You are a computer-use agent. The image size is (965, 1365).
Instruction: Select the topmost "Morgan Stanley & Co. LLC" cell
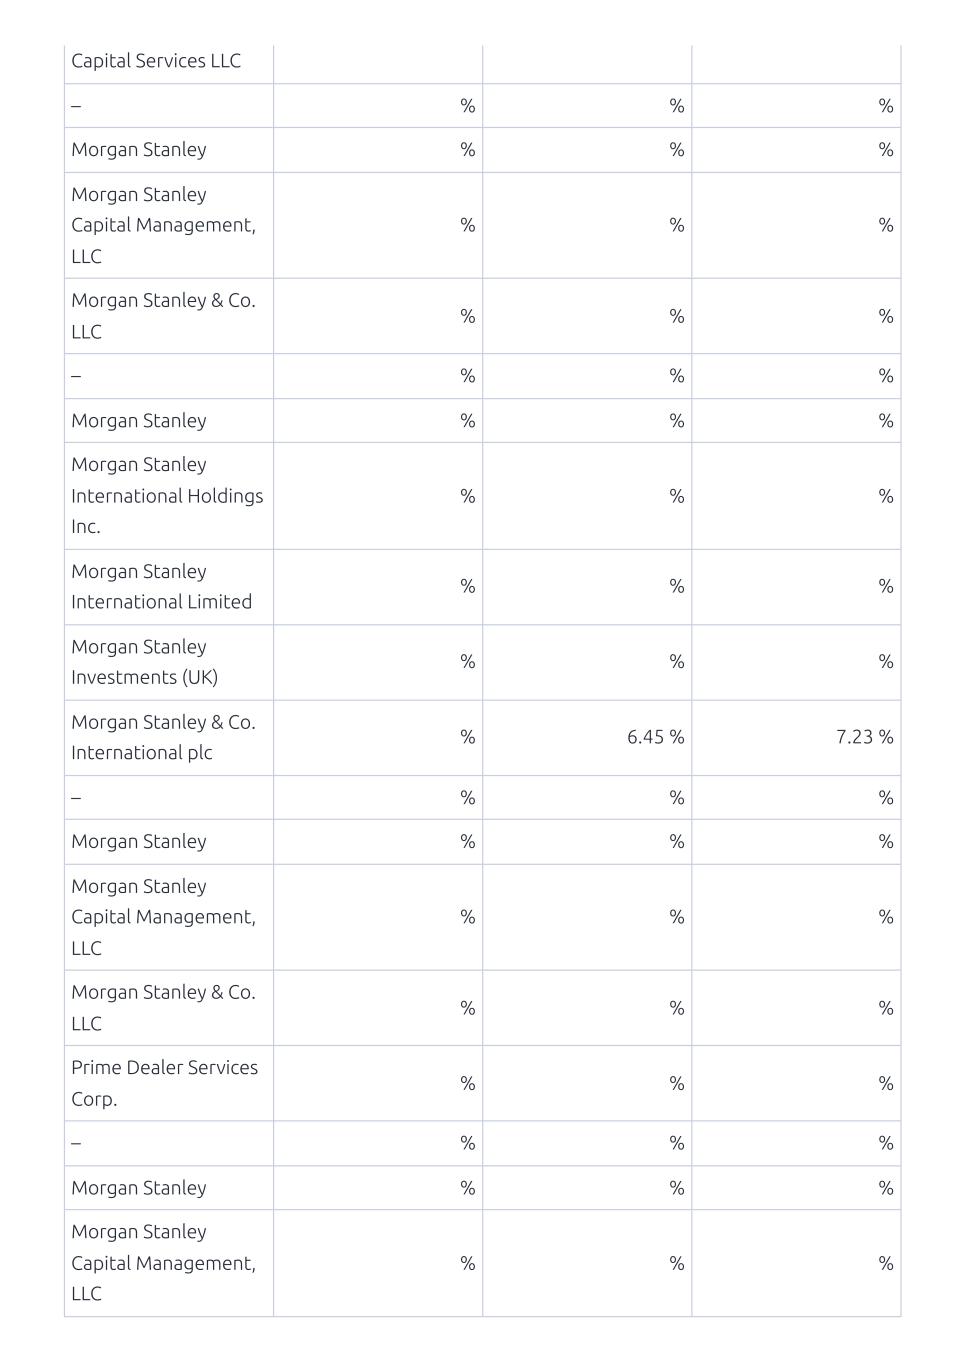168,316
